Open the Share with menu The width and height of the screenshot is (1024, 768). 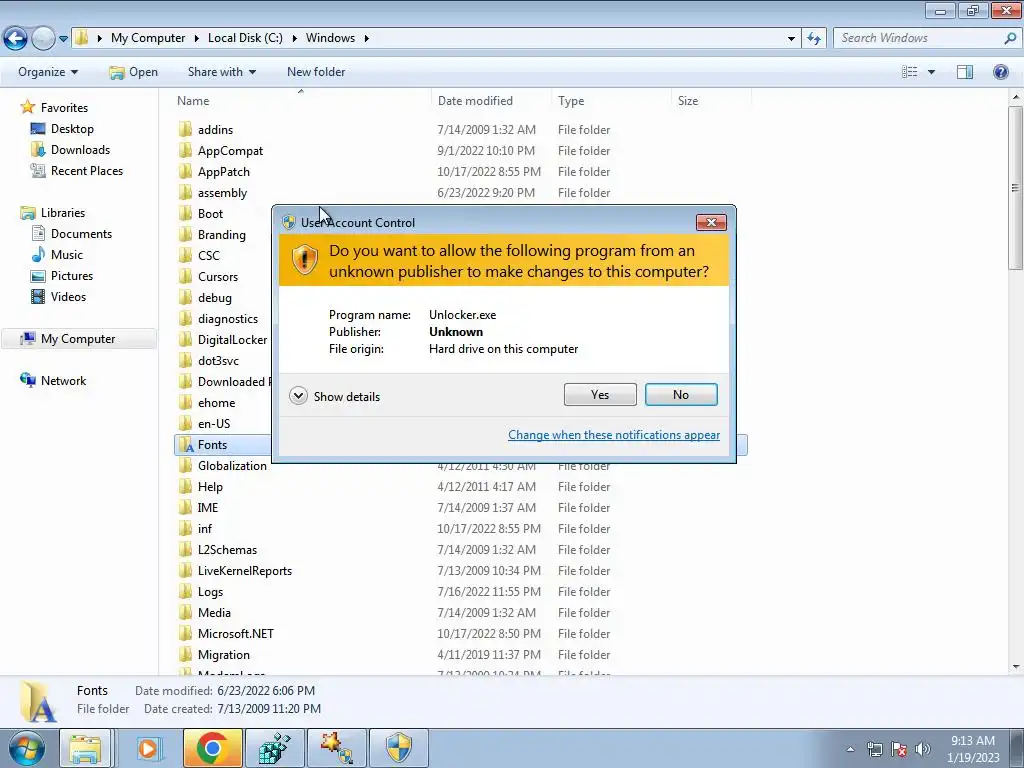tap(221, 72)
